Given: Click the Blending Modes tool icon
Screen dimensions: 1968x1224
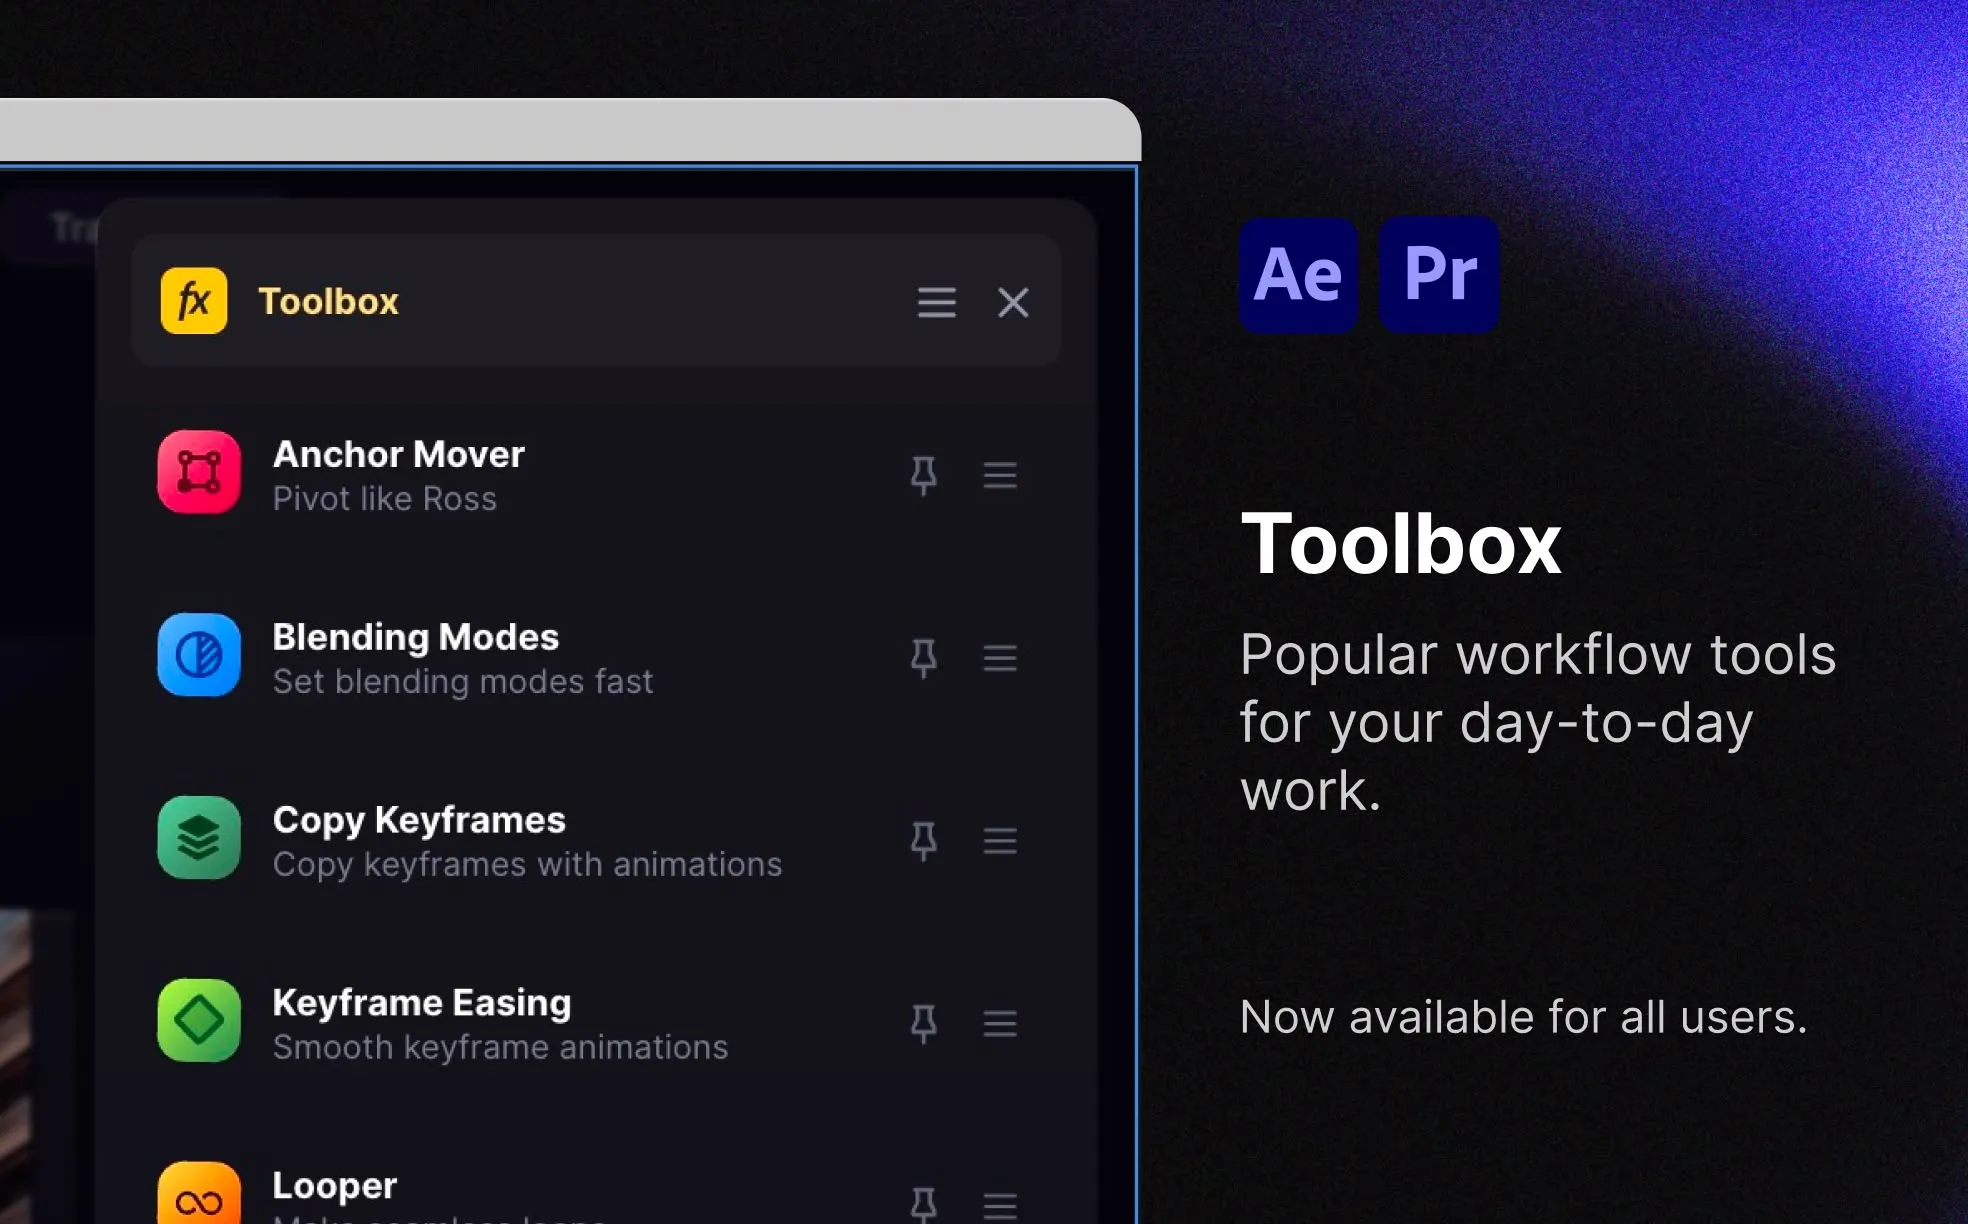Looking at the screenshot, I should click(199, 655).
